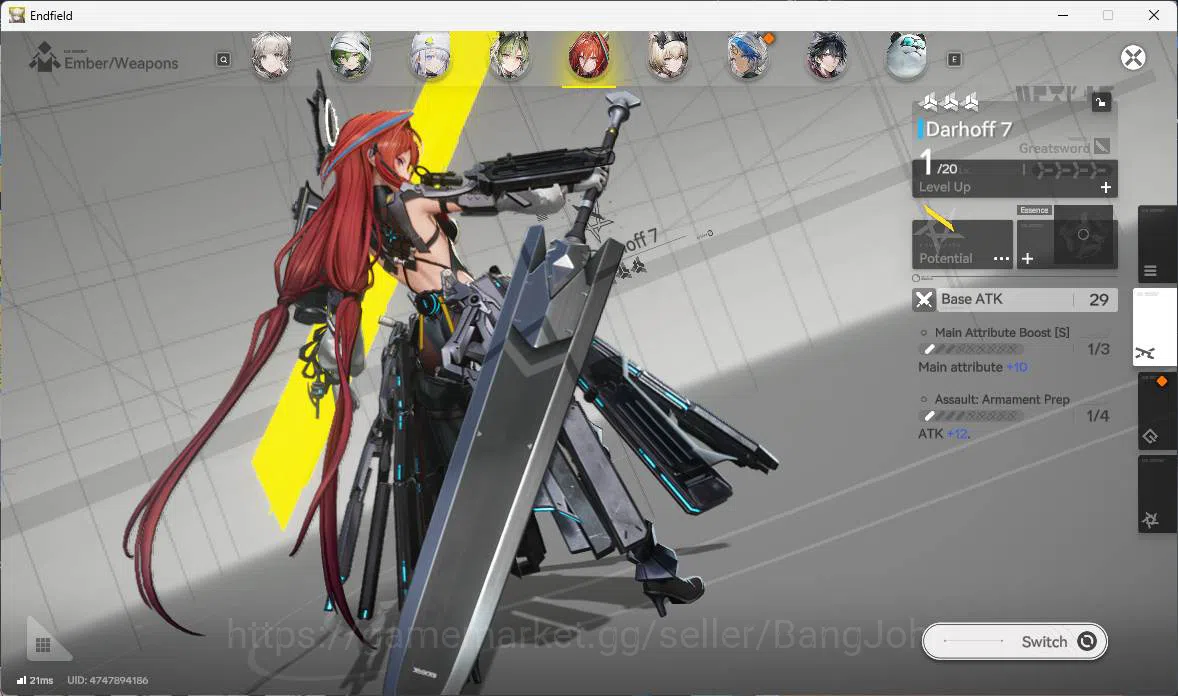The height and width of the screenshot is (696, 1178).
Task: Click the weapon breakthrough stage indicator
Action: click(x=1071, y=171)
